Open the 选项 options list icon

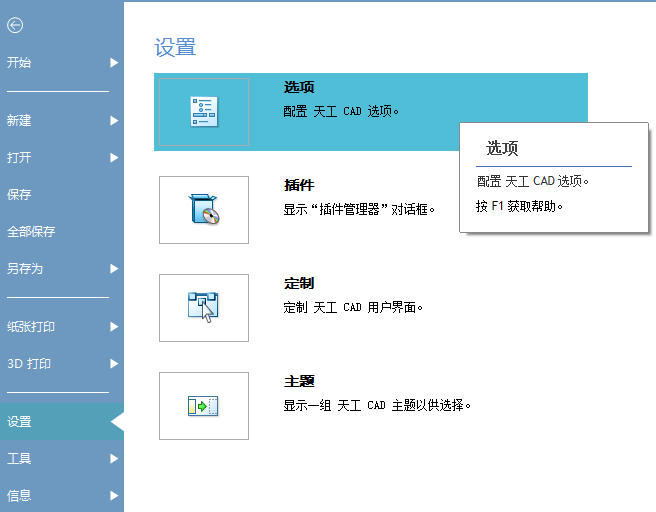pos(204,112)
